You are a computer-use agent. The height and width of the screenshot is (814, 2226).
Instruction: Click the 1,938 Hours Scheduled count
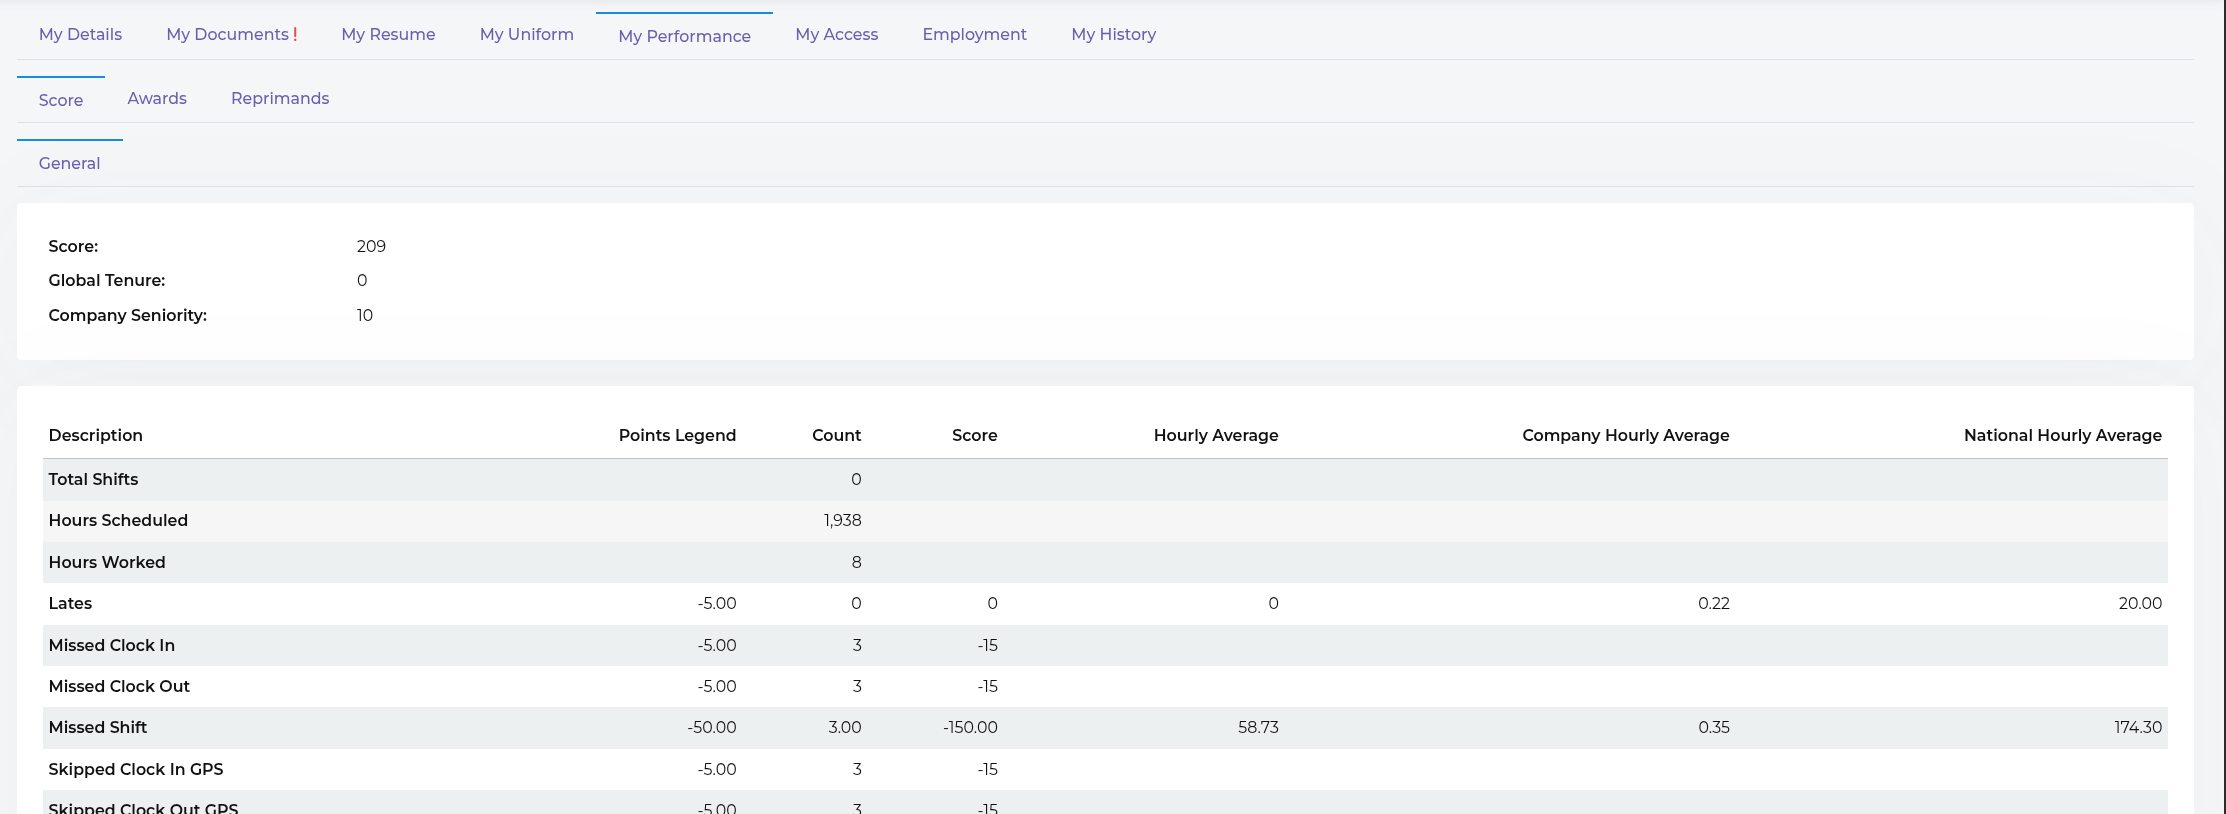[842, 520]
